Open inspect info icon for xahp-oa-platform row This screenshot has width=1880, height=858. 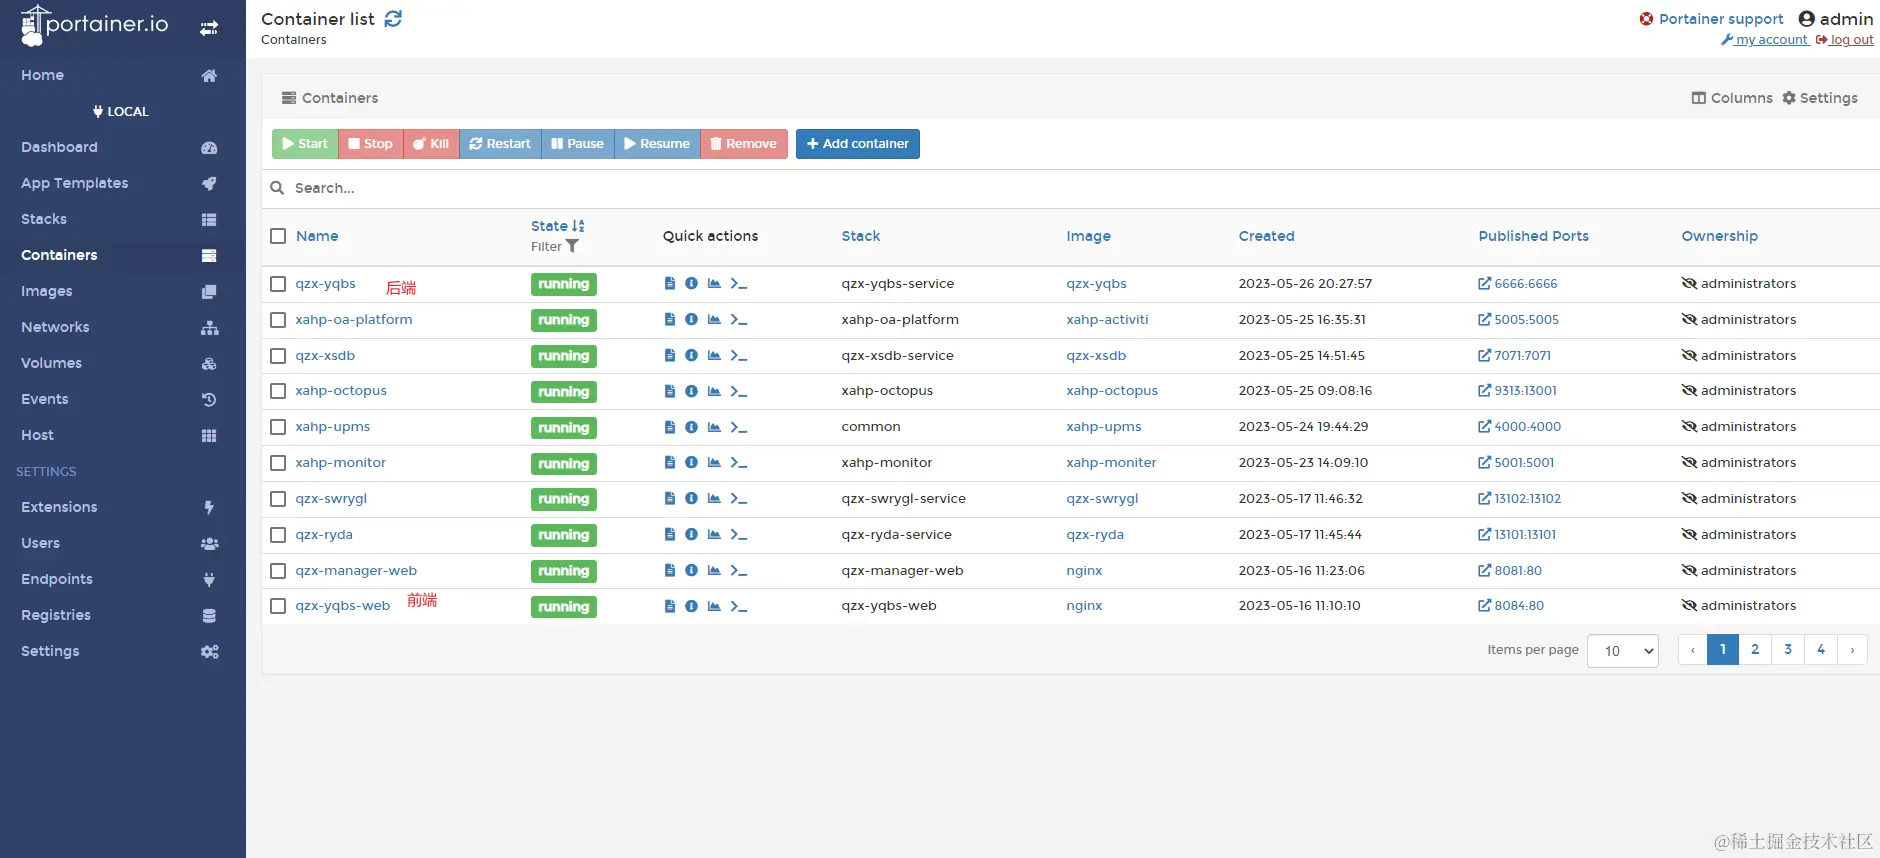point(691,320)
